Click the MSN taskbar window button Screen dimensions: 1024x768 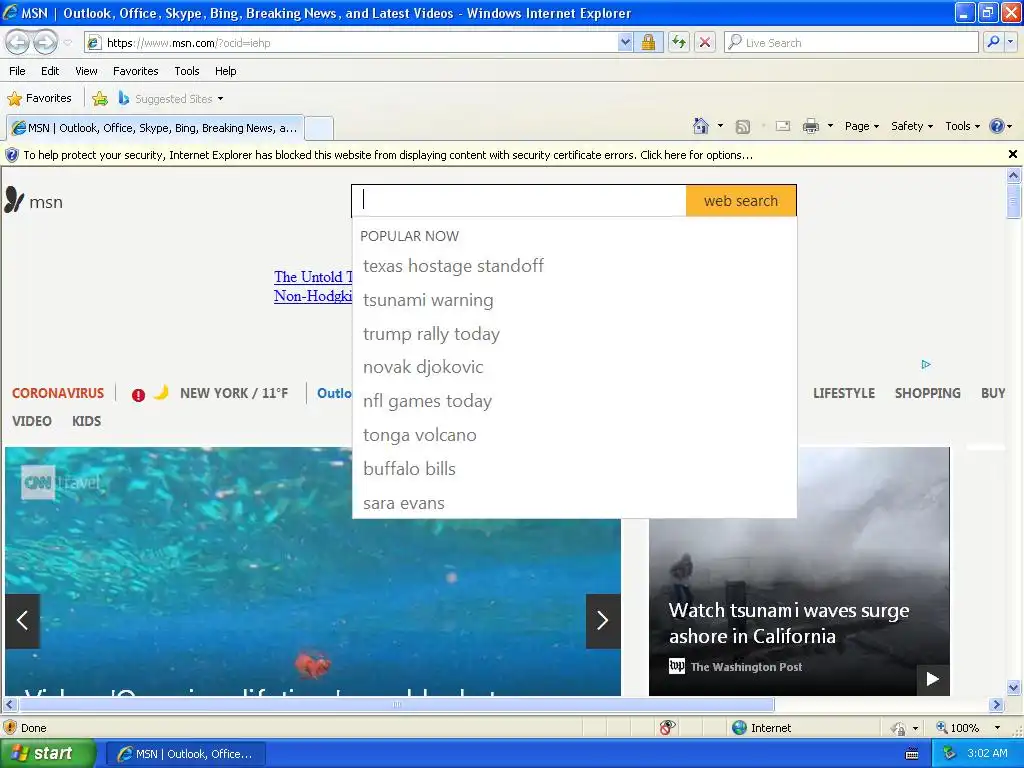pos(185,754)
